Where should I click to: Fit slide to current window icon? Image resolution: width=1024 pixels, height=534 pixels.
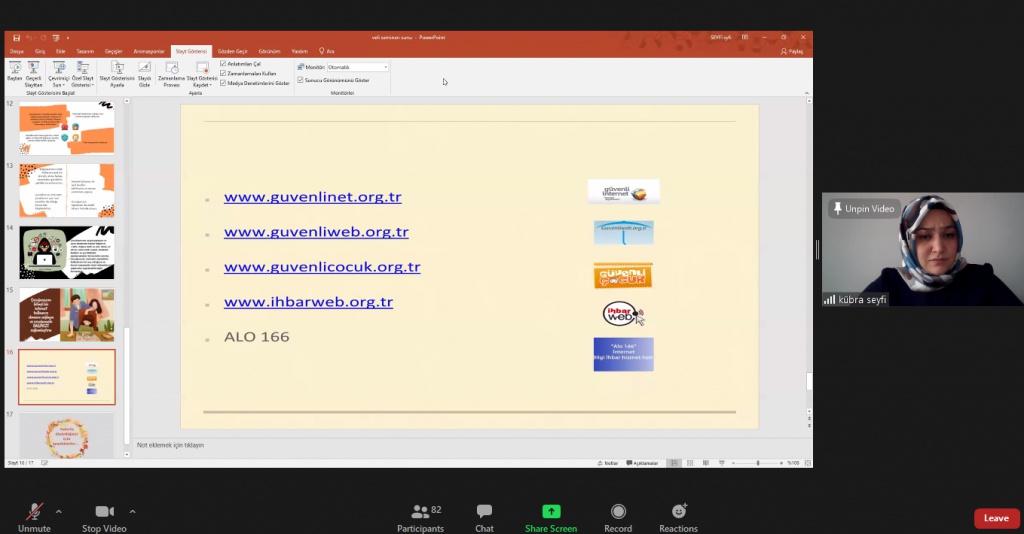(x=808, y=463)
